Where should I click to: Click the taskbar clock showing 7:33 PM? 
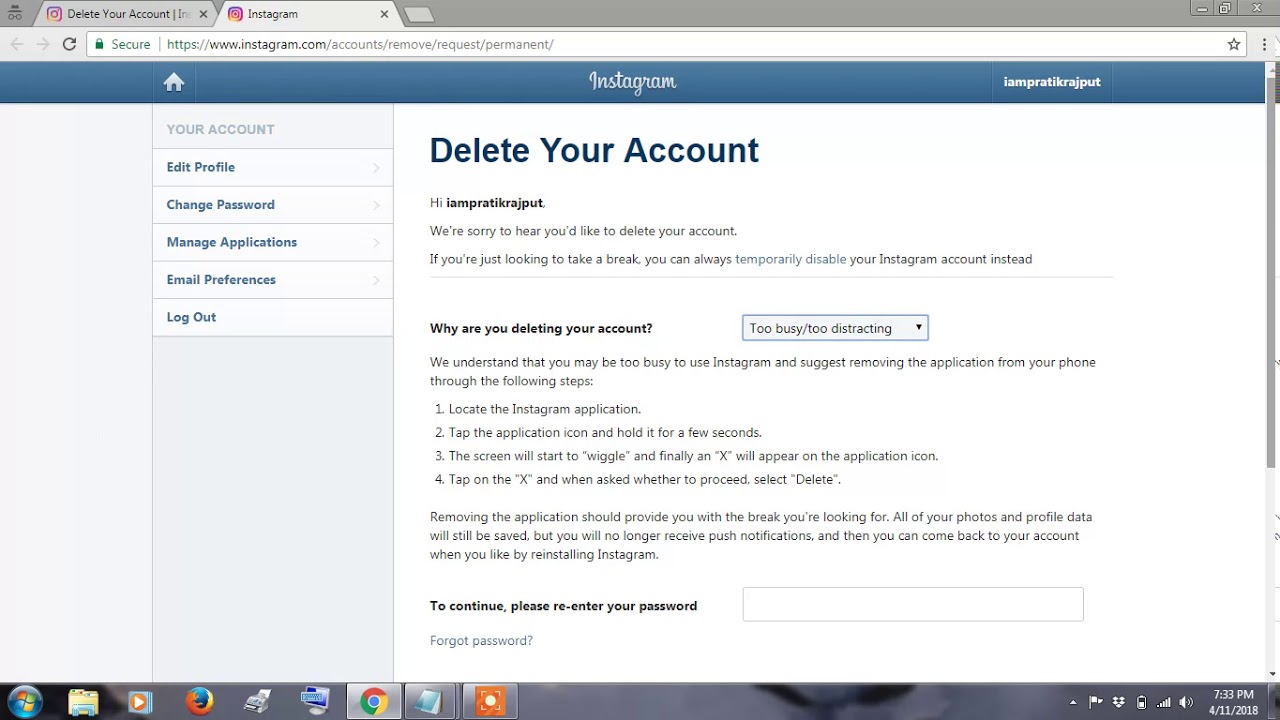click(1233, 702)
